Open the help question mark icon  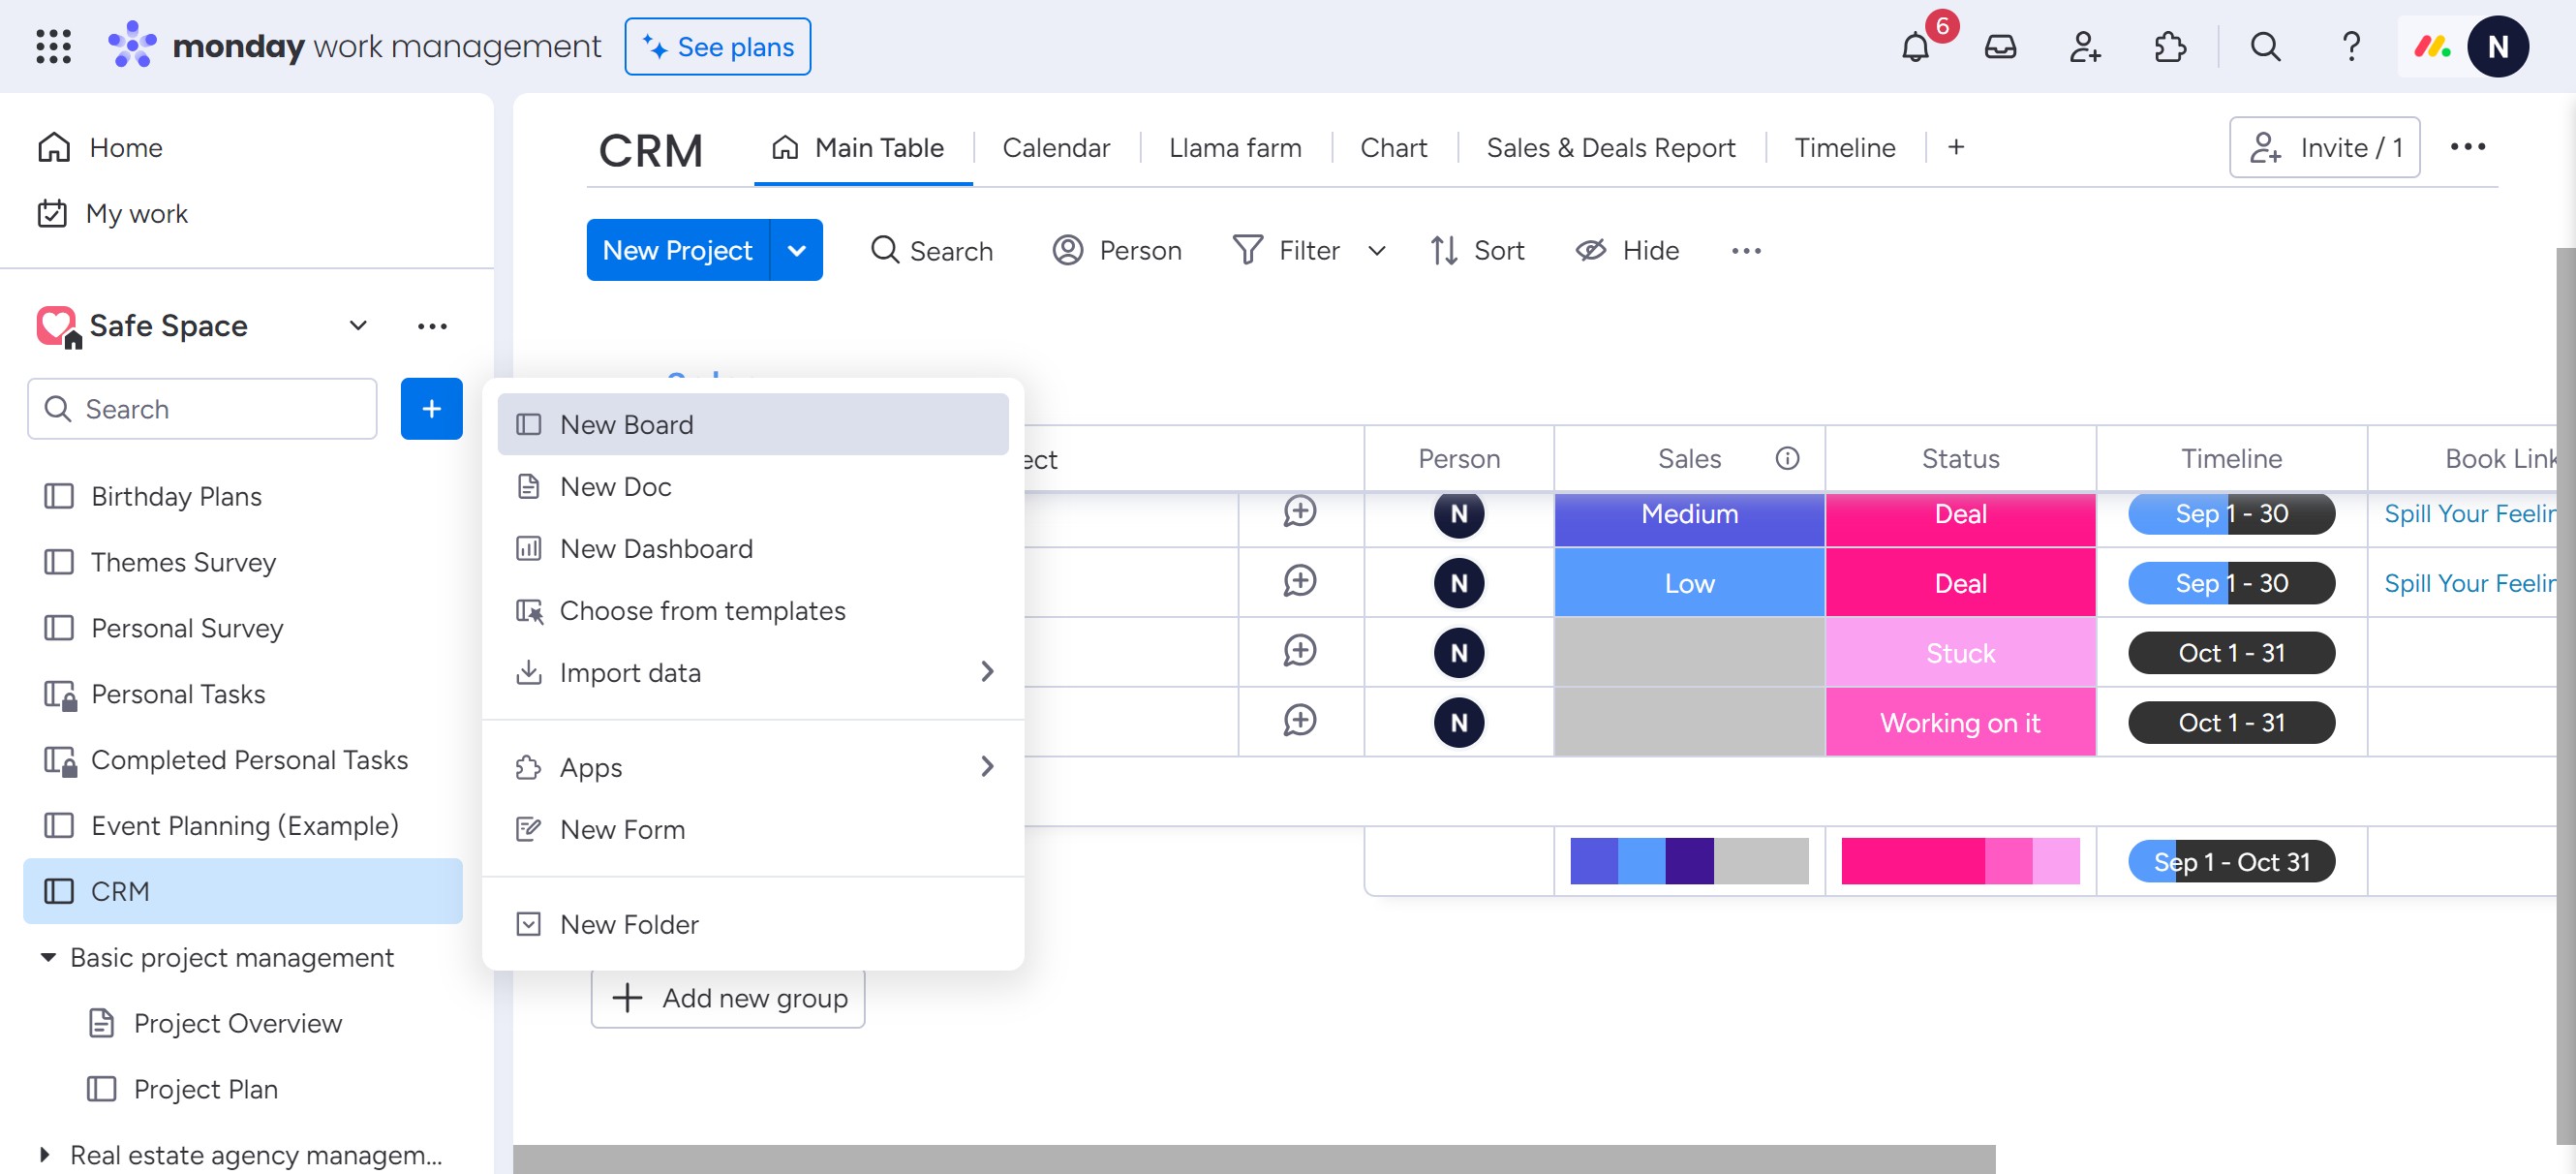(2350, 47)
